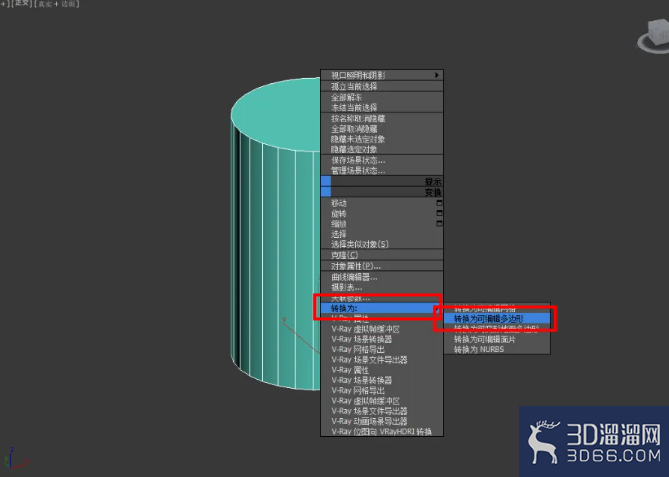Open 管理场景状态... entry
Image resolution: width=669 pixels, height=477 pixels.
(x=382, y=171)
